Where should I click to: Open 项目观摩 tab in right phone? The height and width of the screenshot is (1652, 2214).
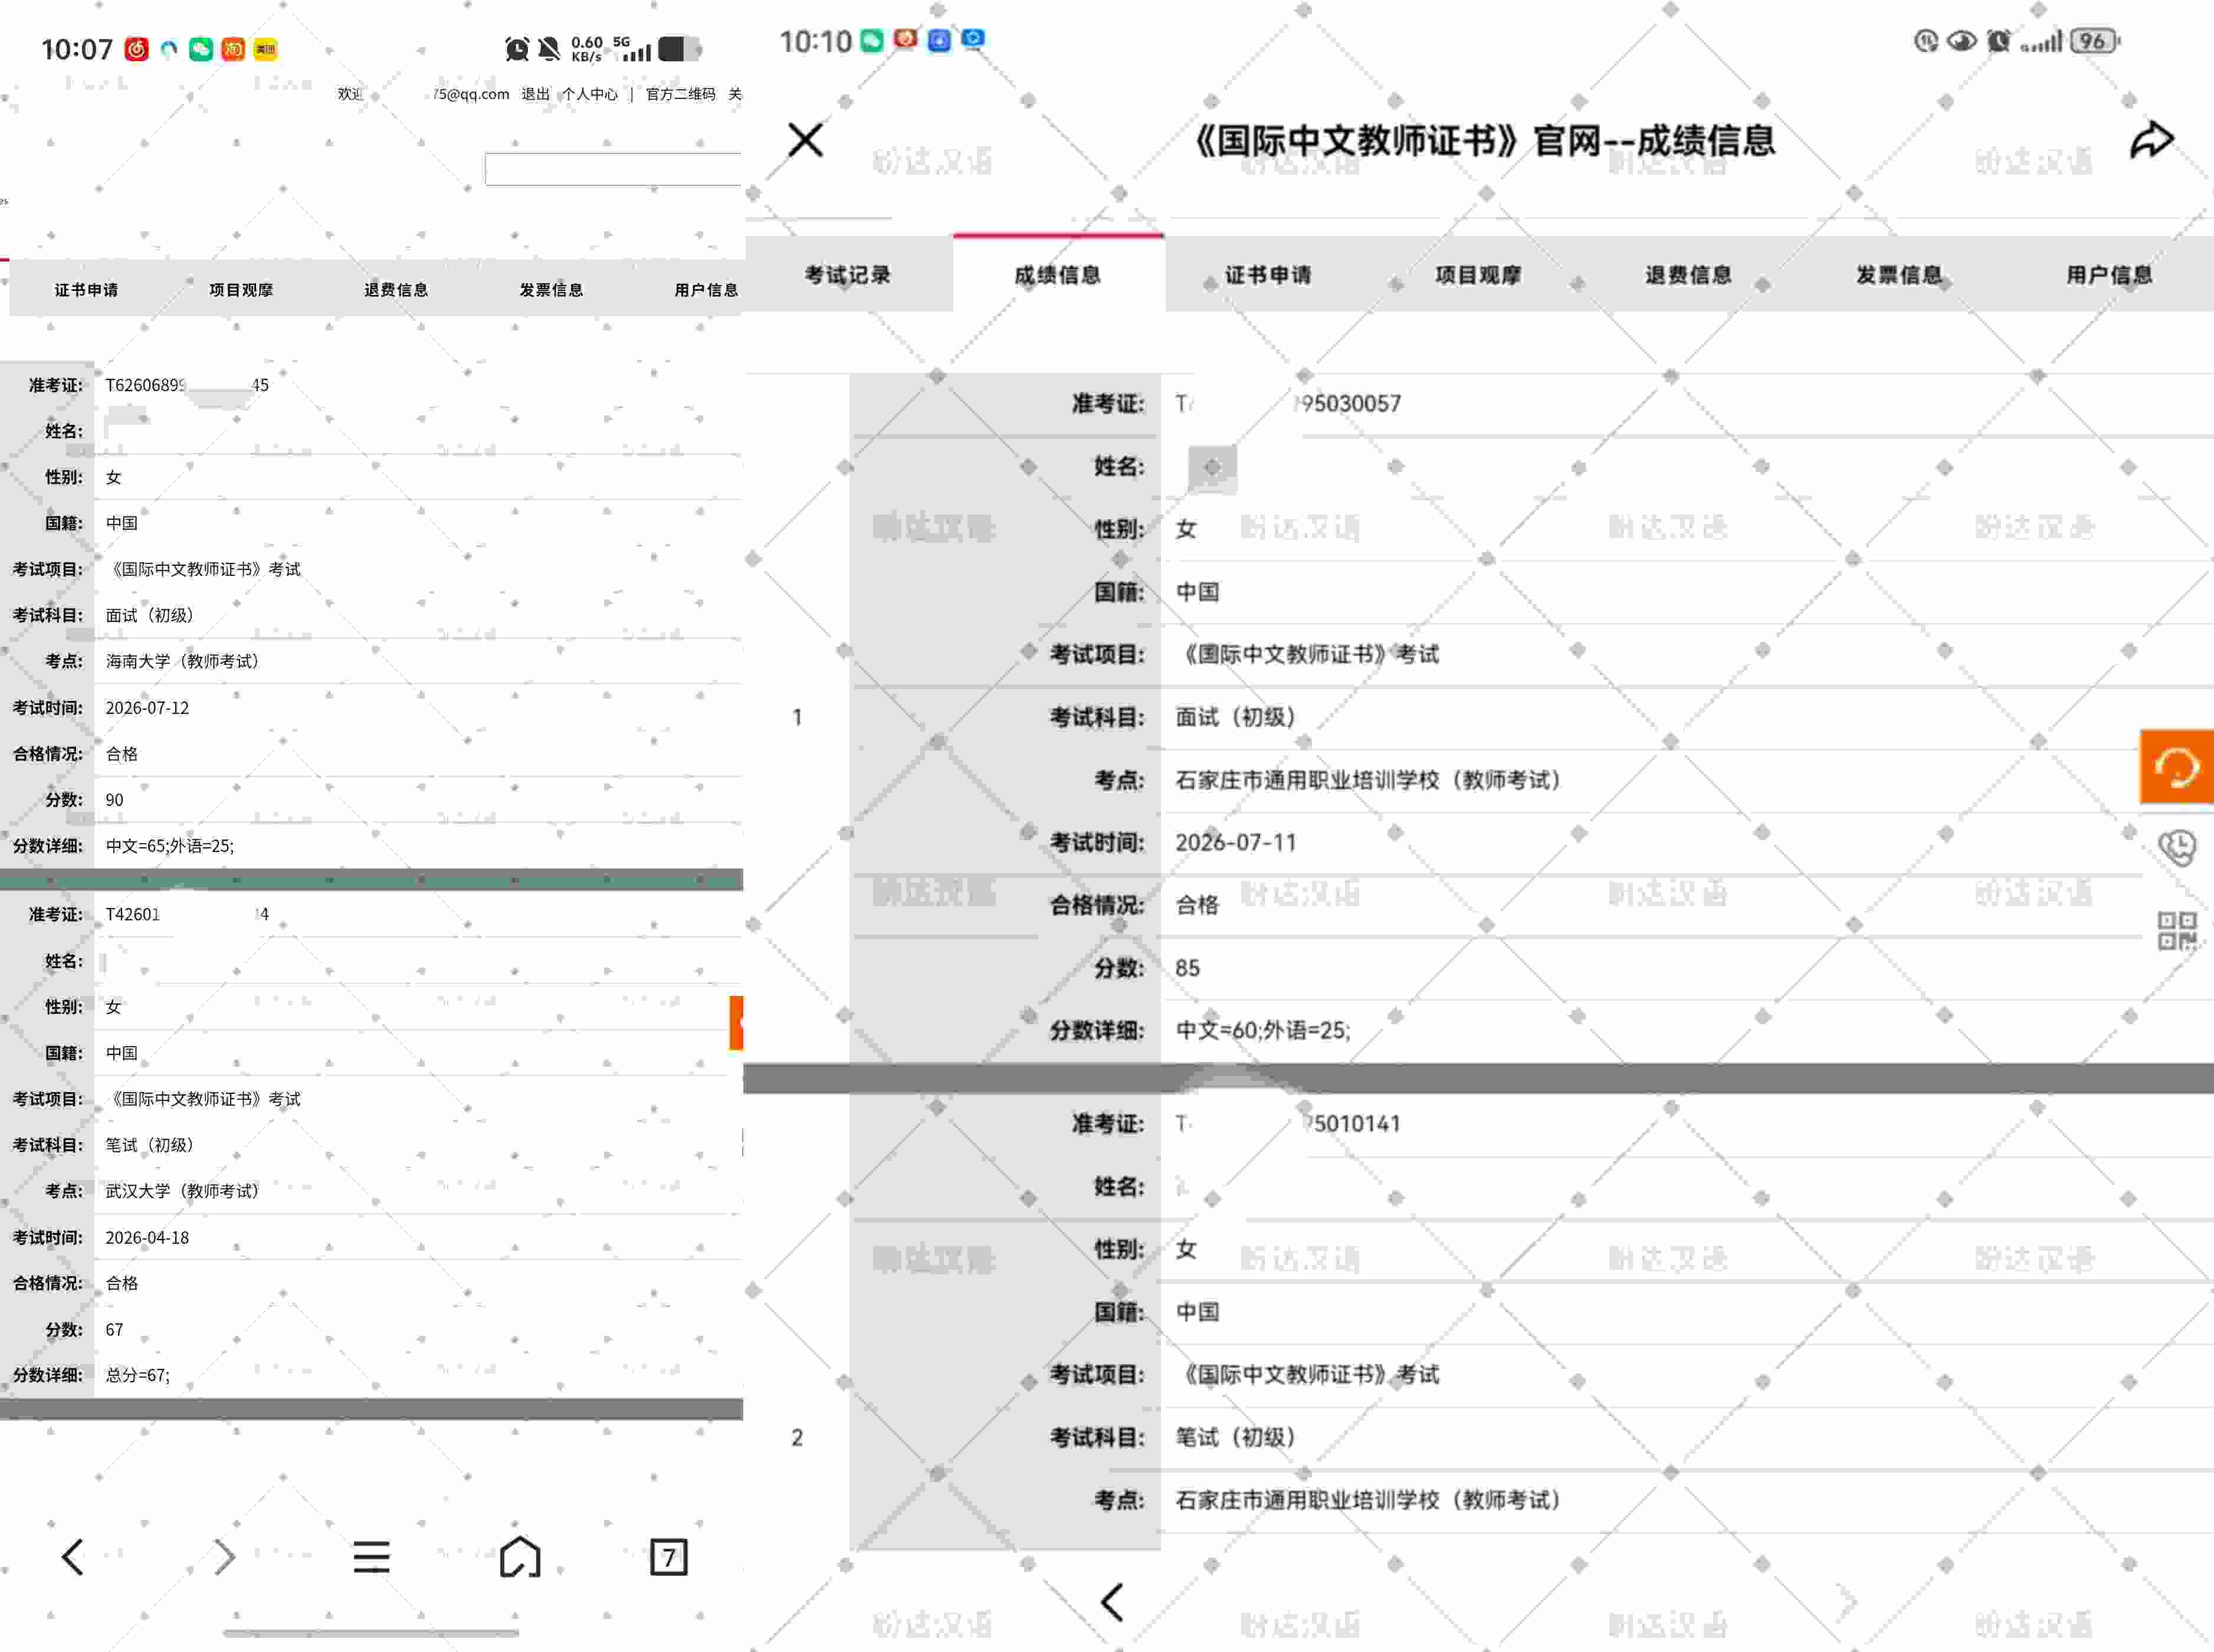point(1478,275)
